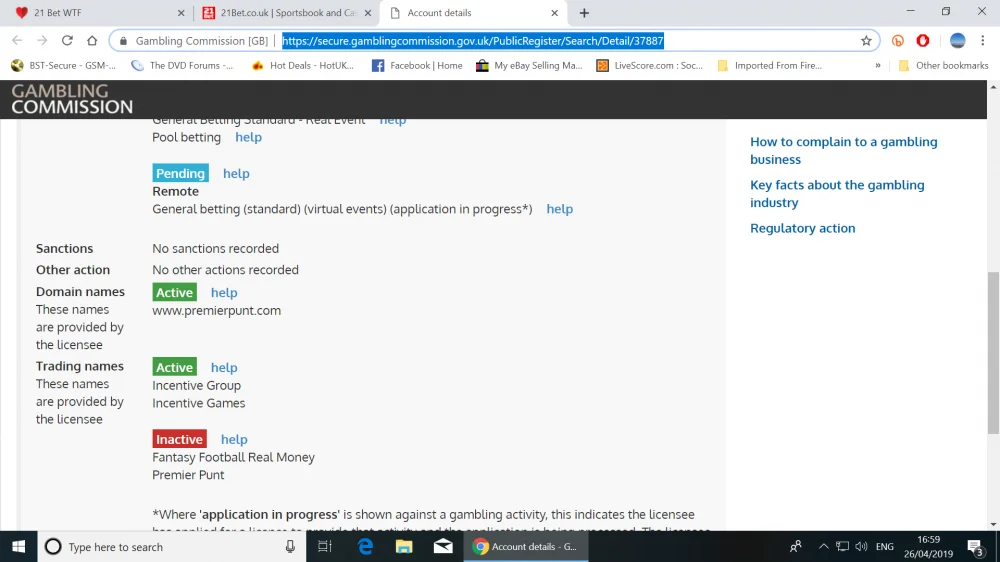Click scrollbar down arrow
The width and height of the screenshot is (1000, 562).
[993, 524]
